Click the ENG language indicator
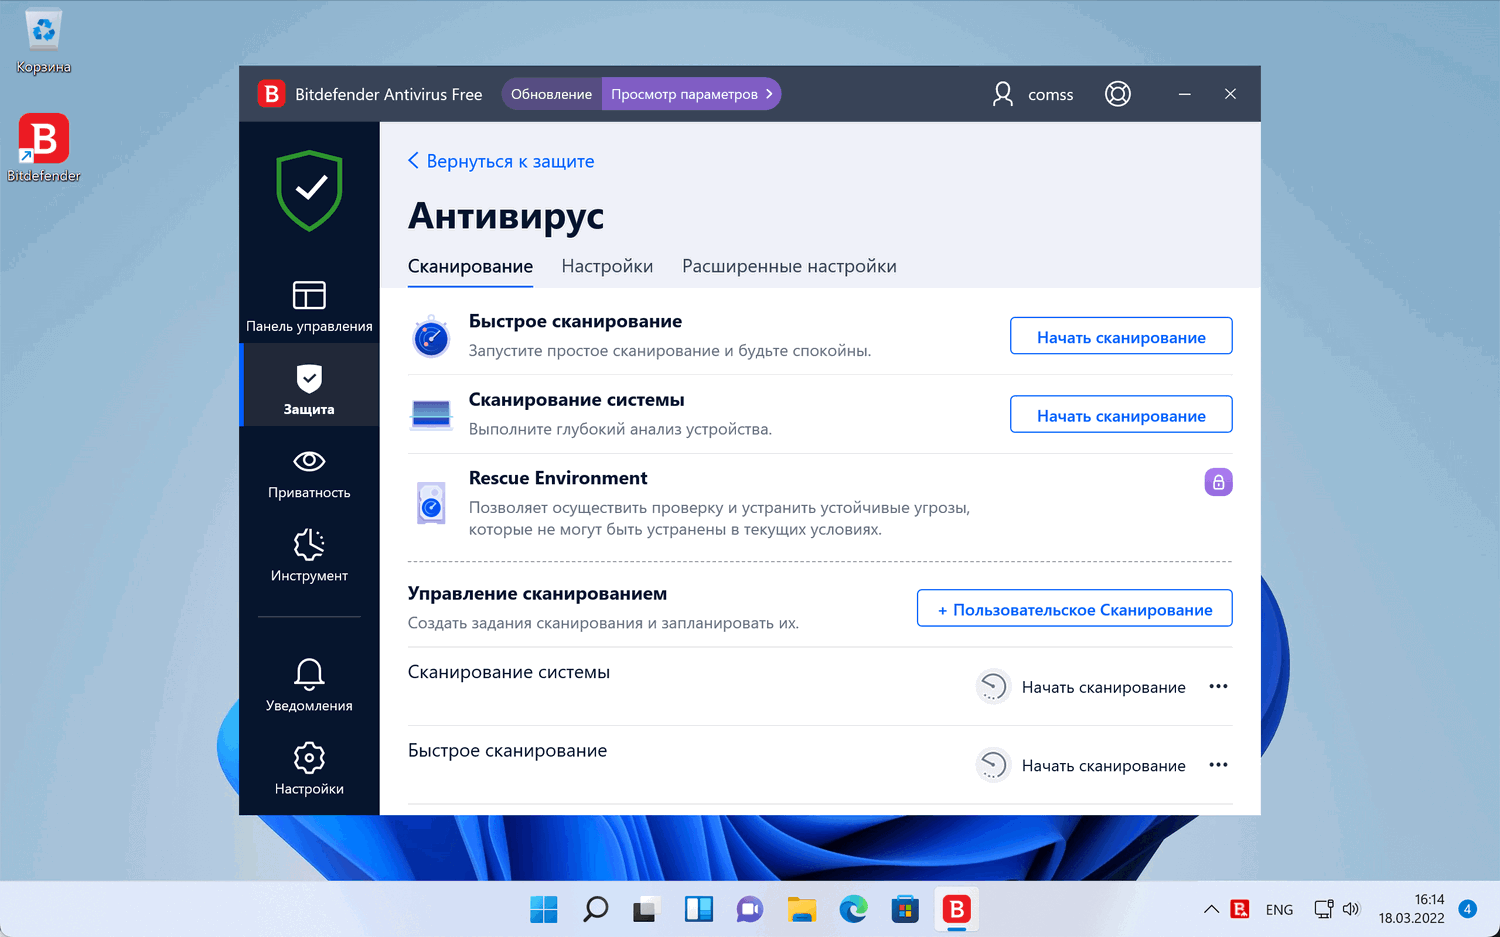 tap(1279, 910)
